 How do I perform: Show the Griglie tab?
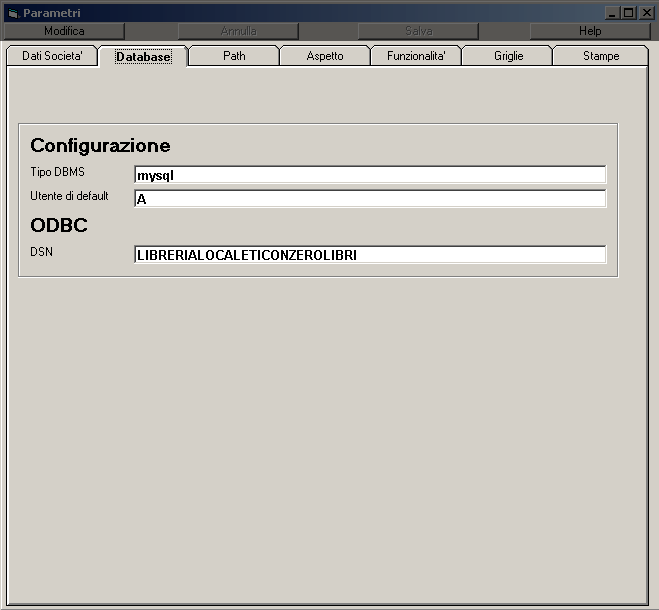(x=508, y=56)
